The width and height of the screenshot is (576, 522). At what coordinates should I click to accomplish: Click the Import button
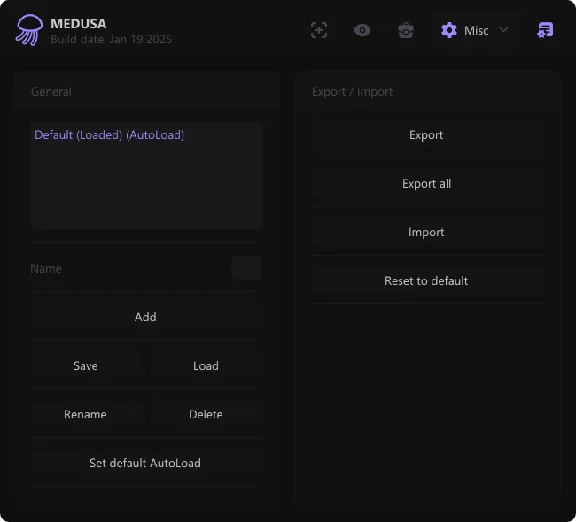(x=426, y=232)
